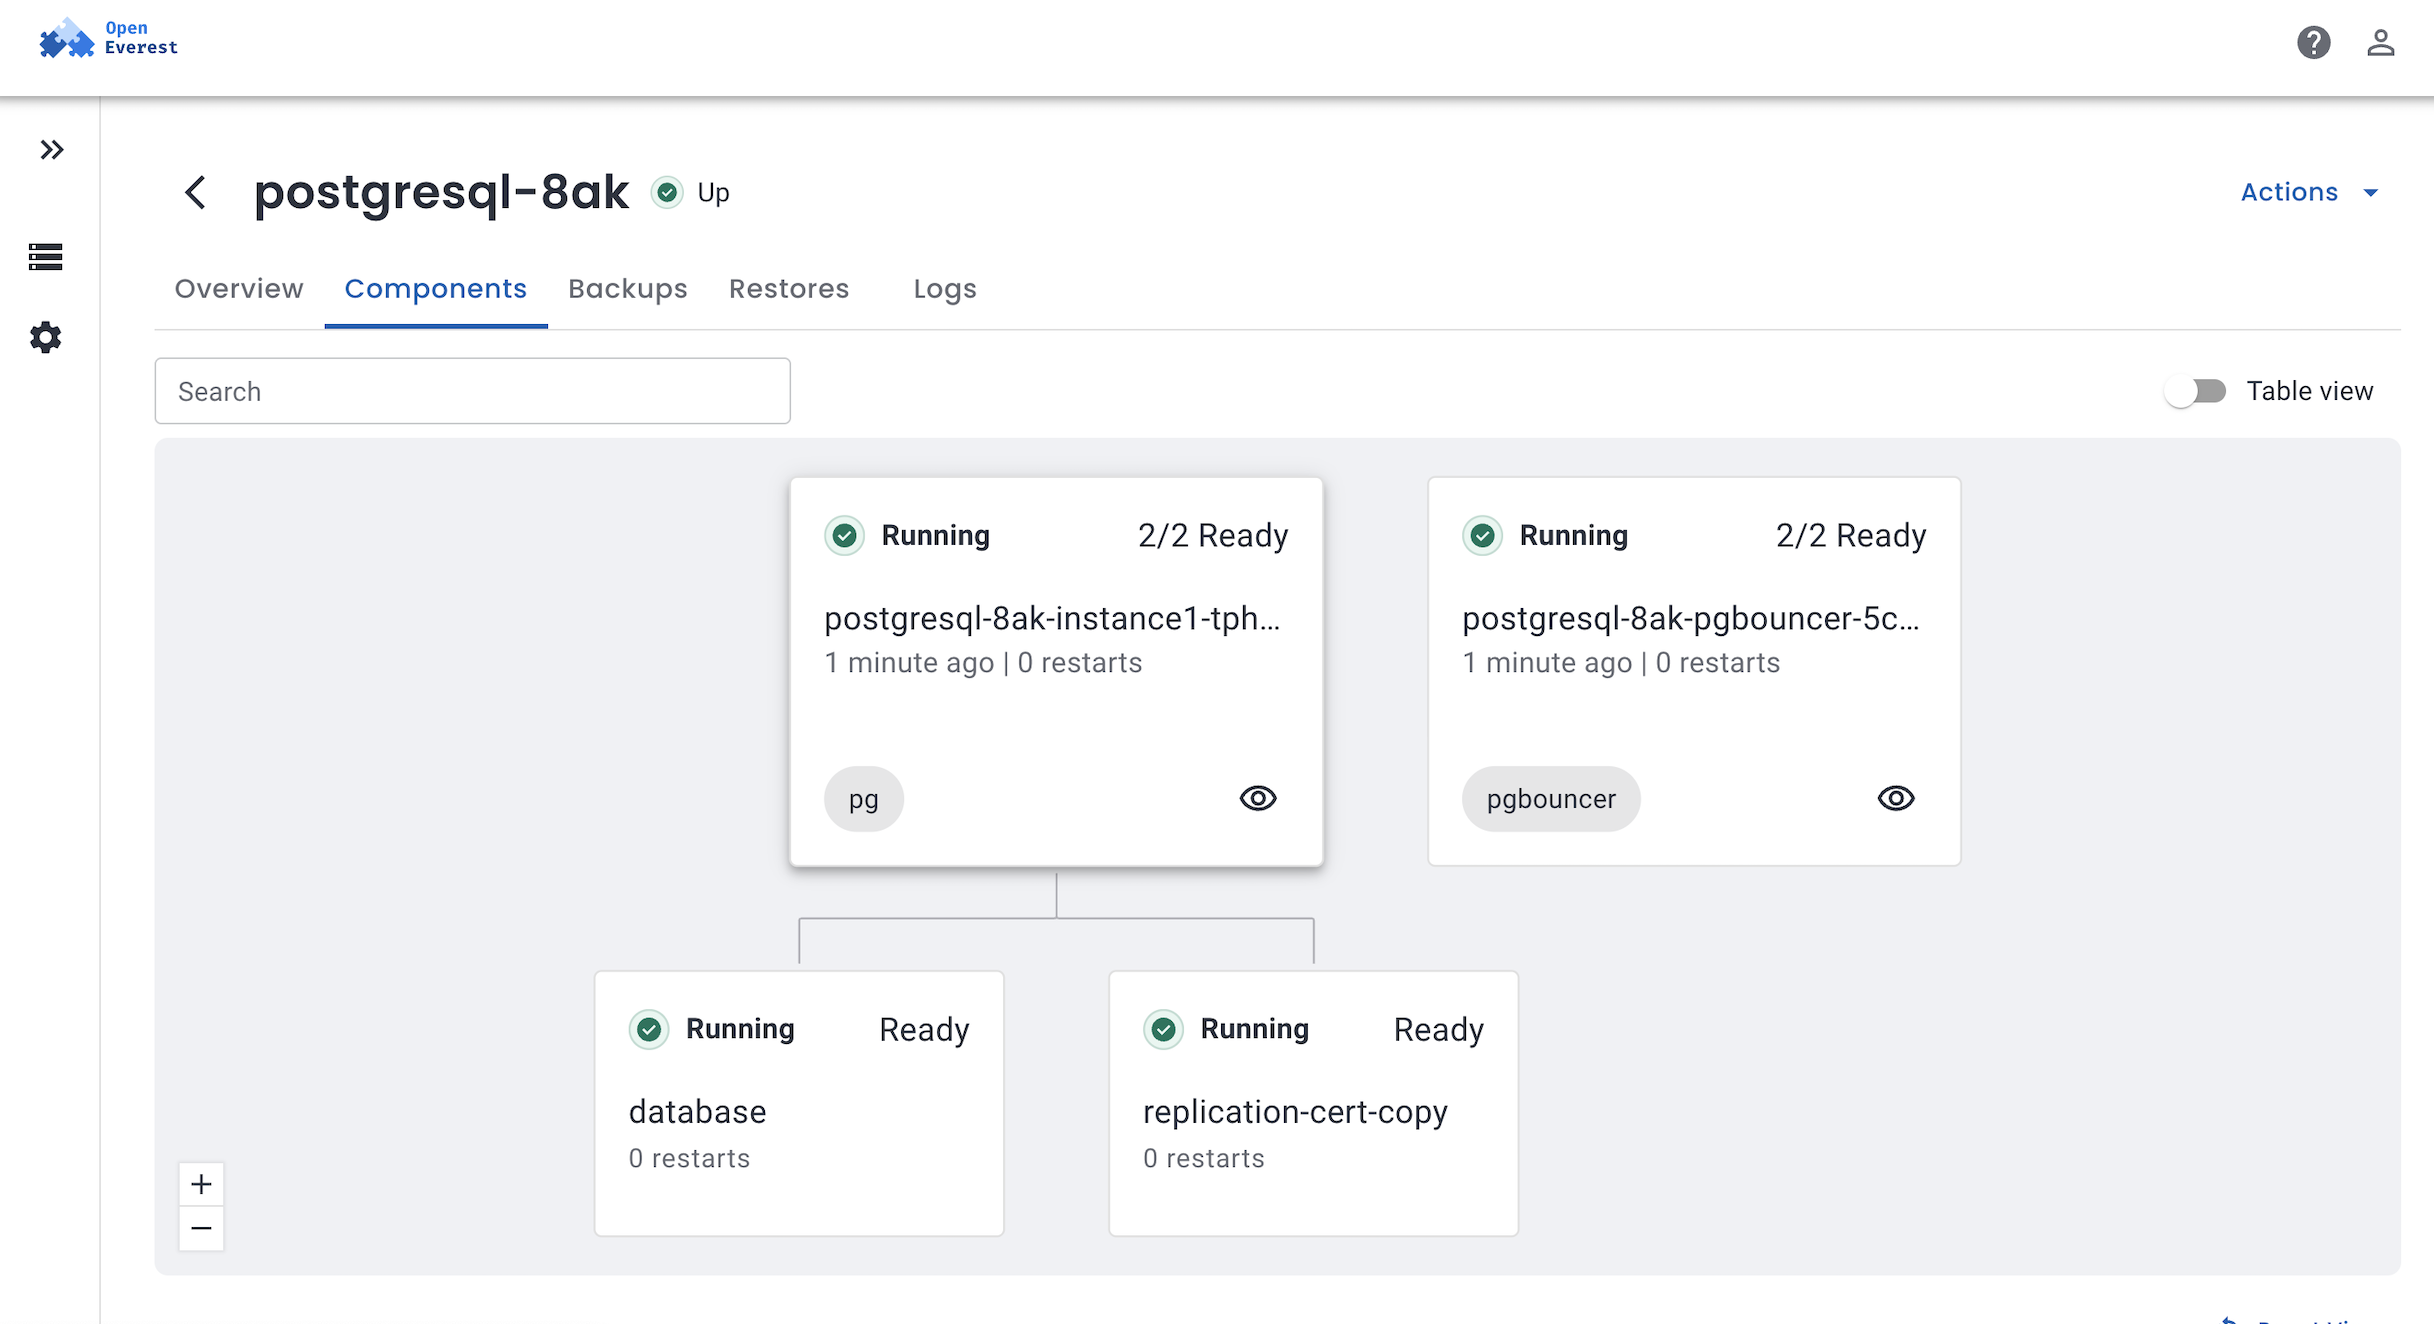Click Running status icon on database card
Viewport: 2434px width, 1324px height.
pyautogui.click(x=649, y=1029)
